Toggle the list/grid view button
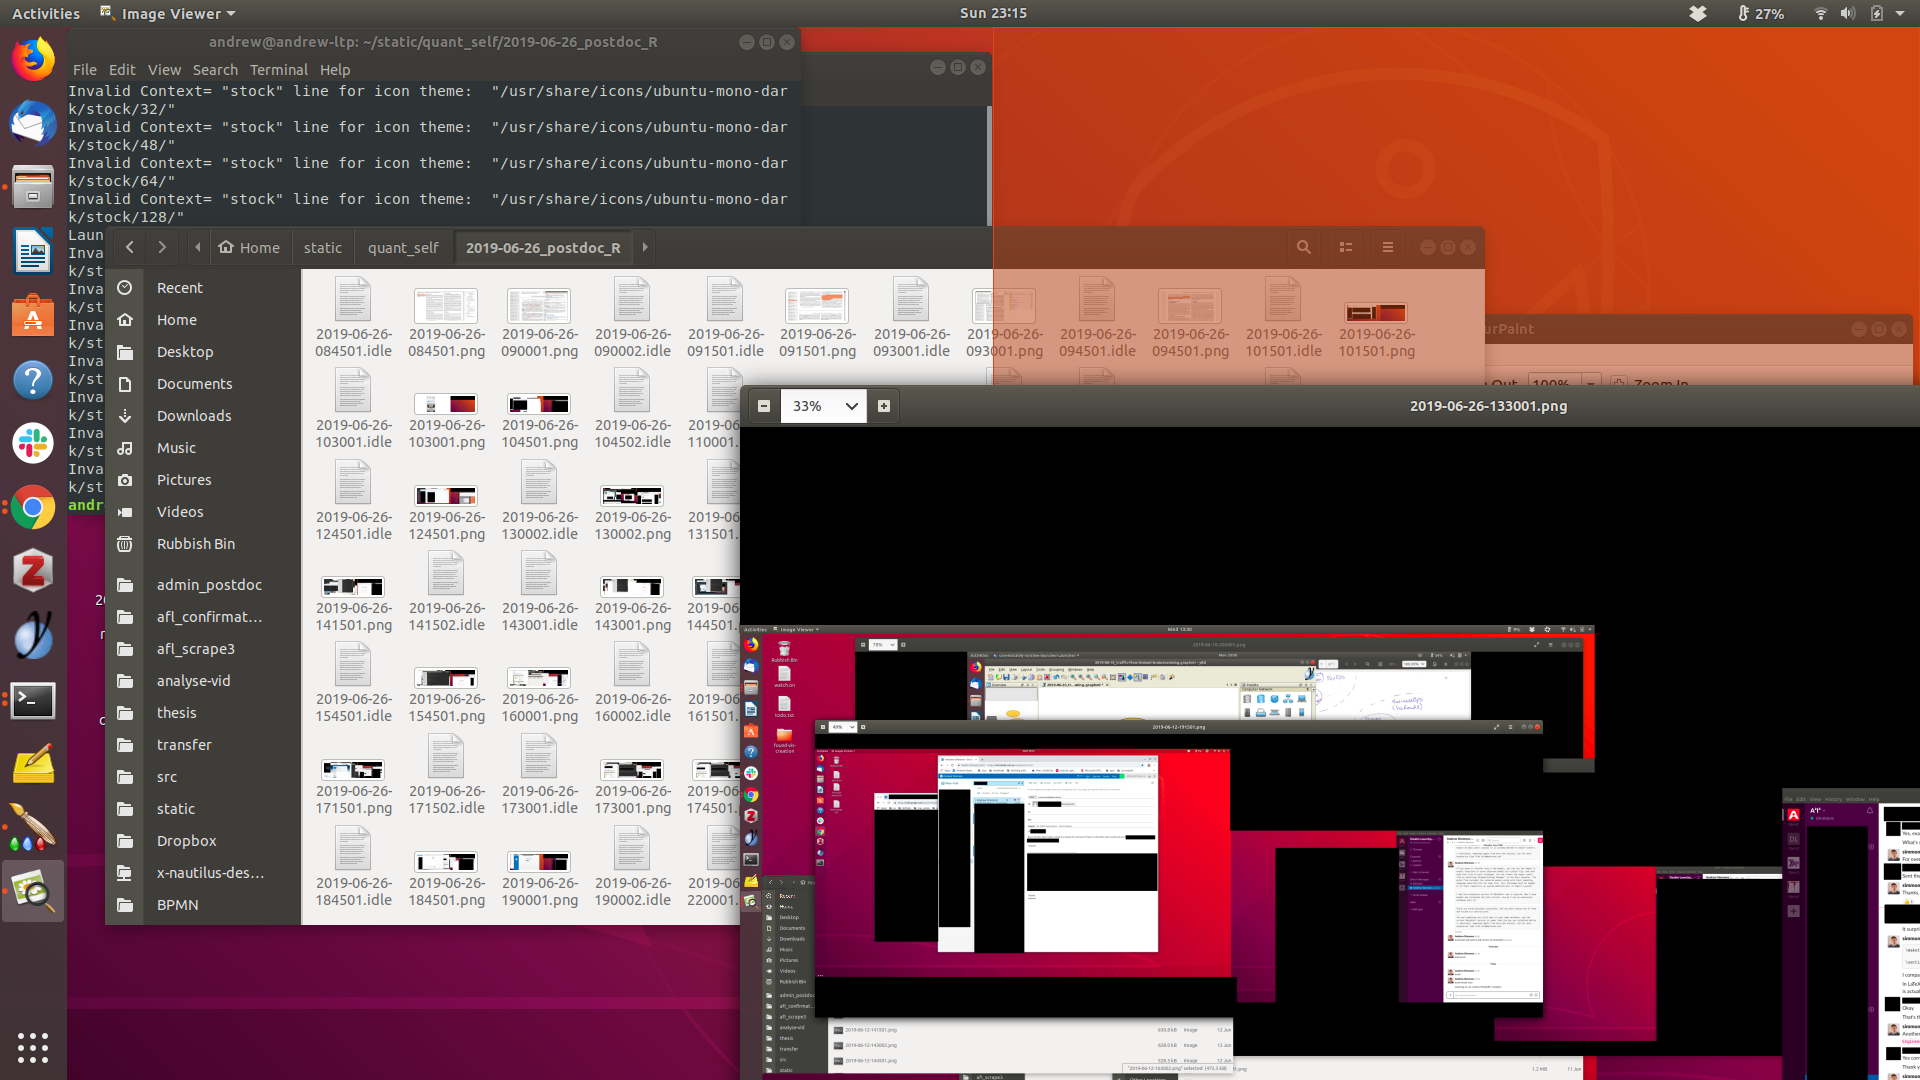The width and height of the screenshot is (1920, 1080). click(1346, 247)
